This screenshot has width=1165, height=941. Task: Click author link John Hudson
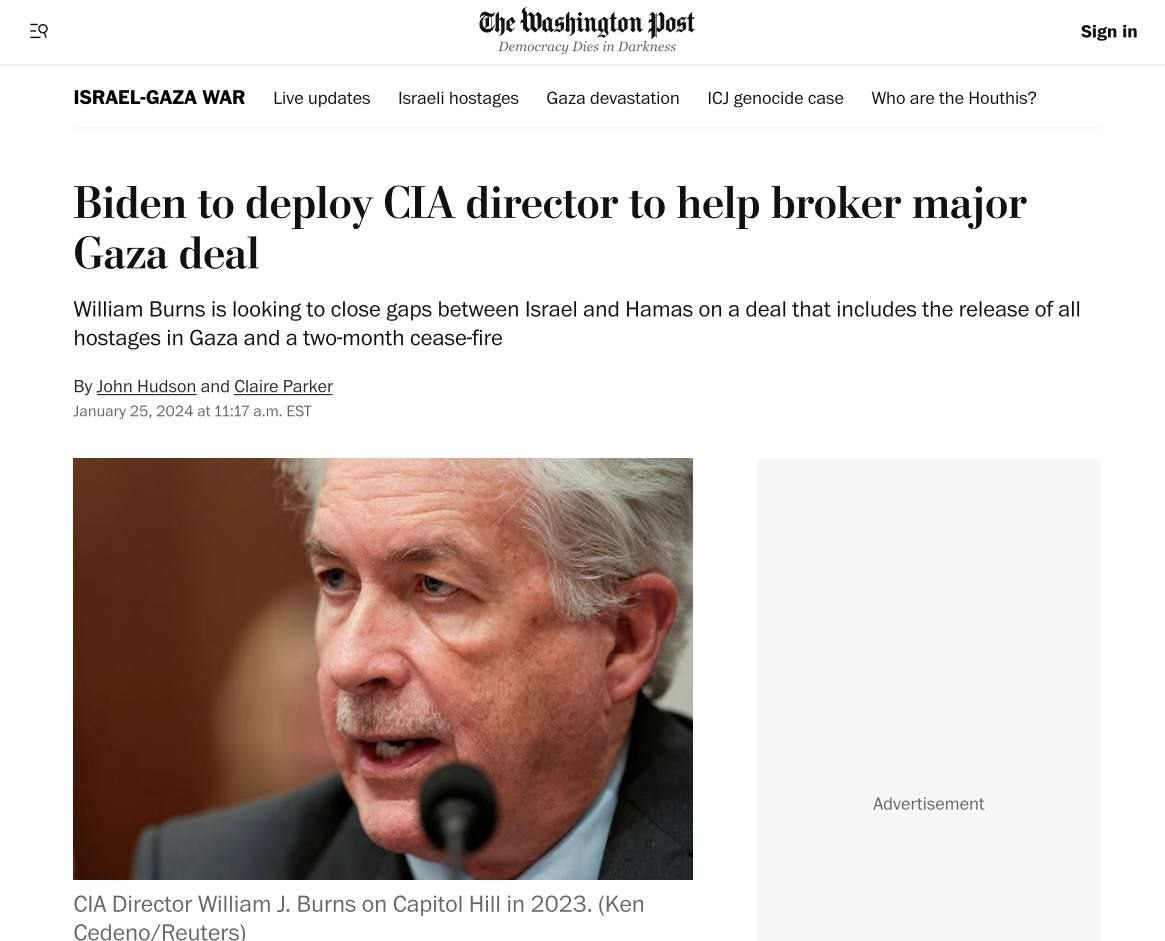click(146, 386)
